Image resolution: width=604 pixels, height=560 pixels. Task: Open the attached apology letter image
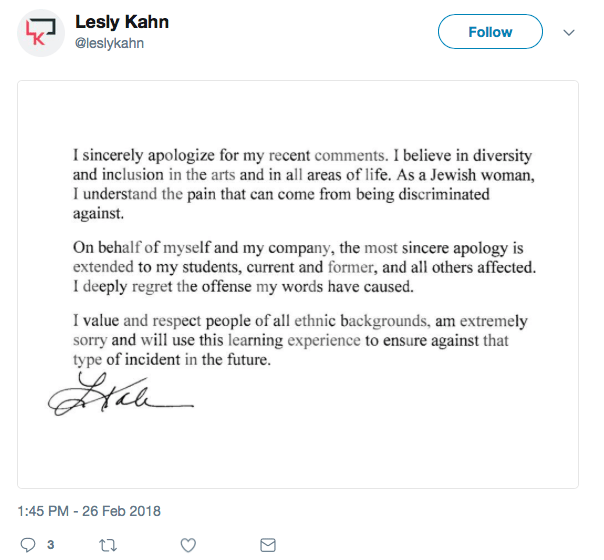(298, 285)
